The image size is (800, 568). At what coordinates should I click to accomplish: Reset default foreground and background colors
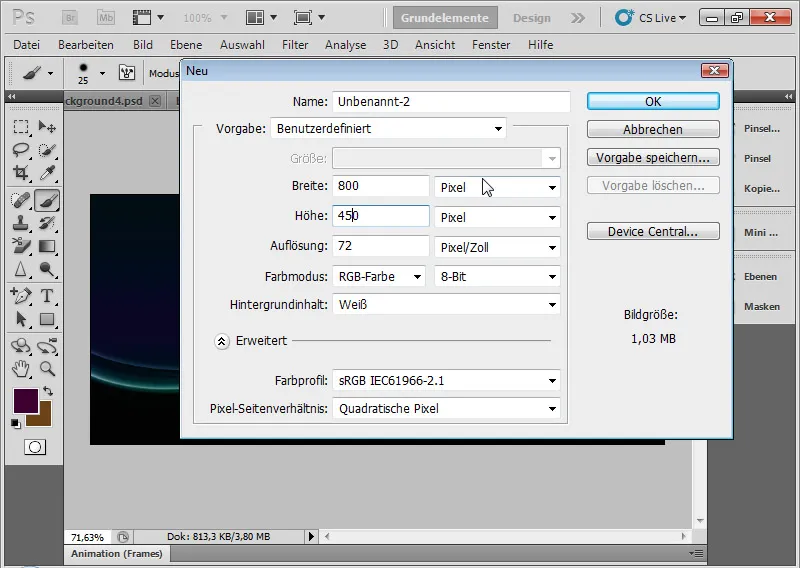(x=16, y=424)
